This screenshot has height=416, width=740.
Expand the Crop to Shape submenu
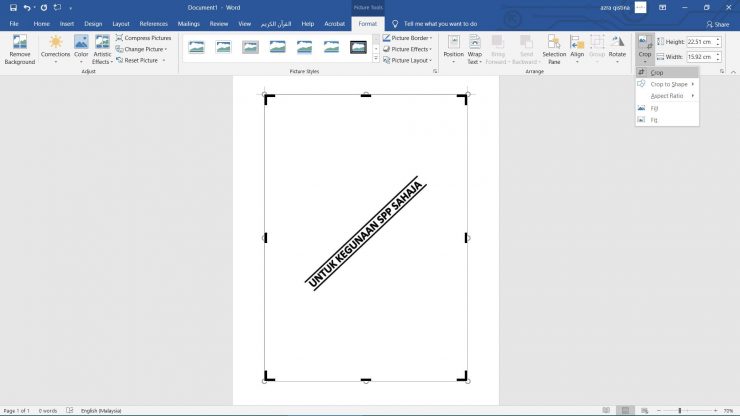[x=668, y=84]
